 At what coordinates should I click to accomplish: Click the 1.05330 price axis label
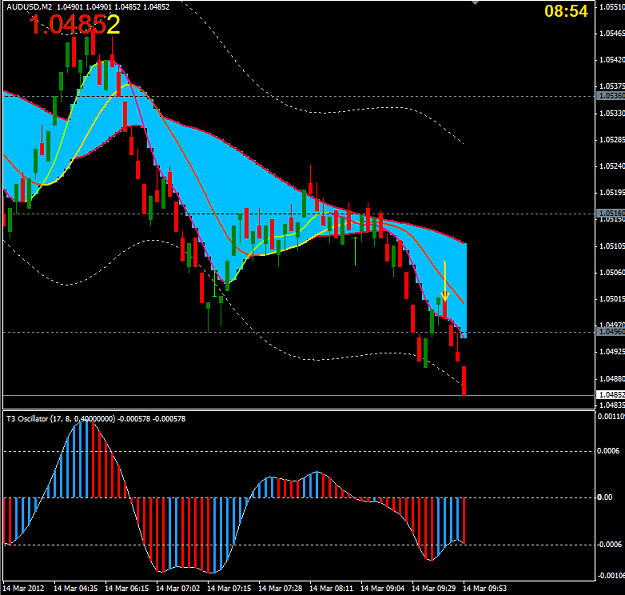tap(612, 114)
